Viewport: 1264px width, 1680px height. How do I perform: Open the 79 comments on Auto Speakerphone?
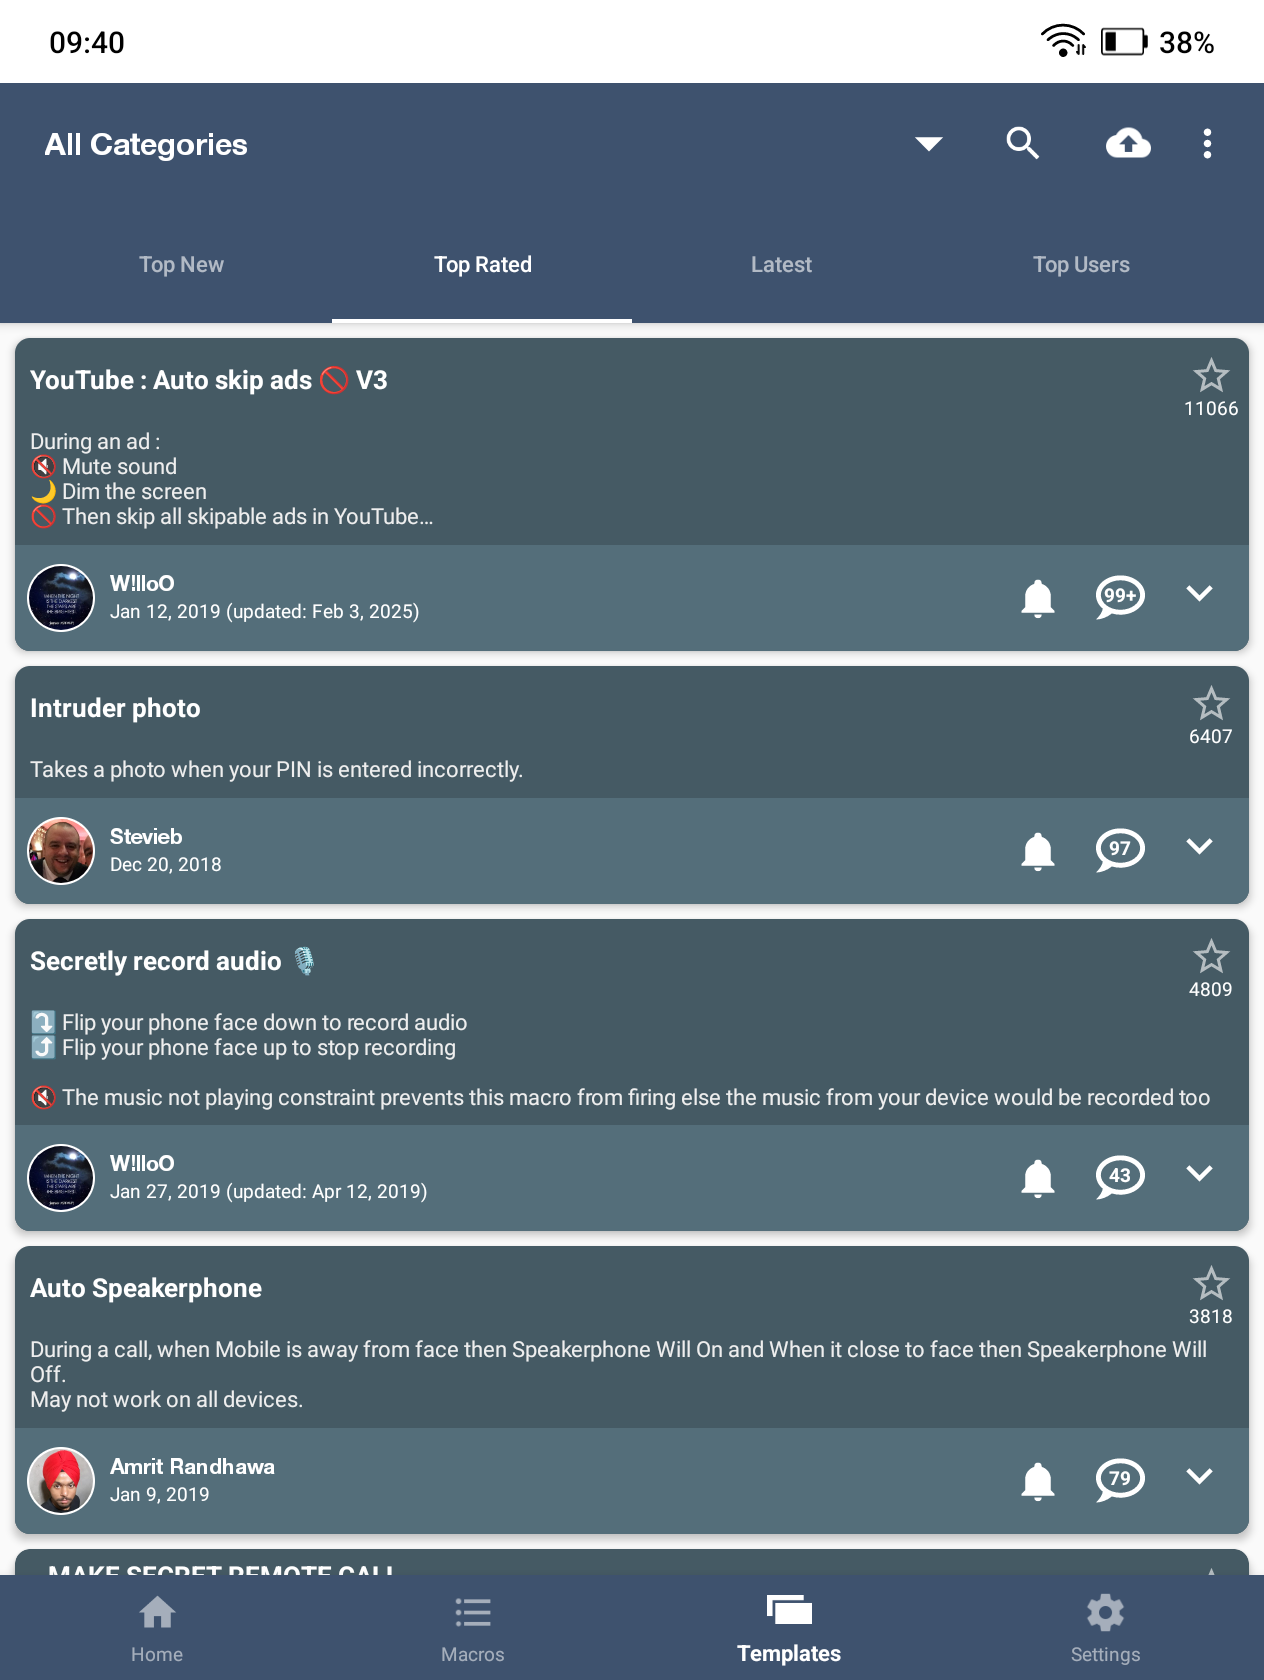click(x=1120, y=1480)
